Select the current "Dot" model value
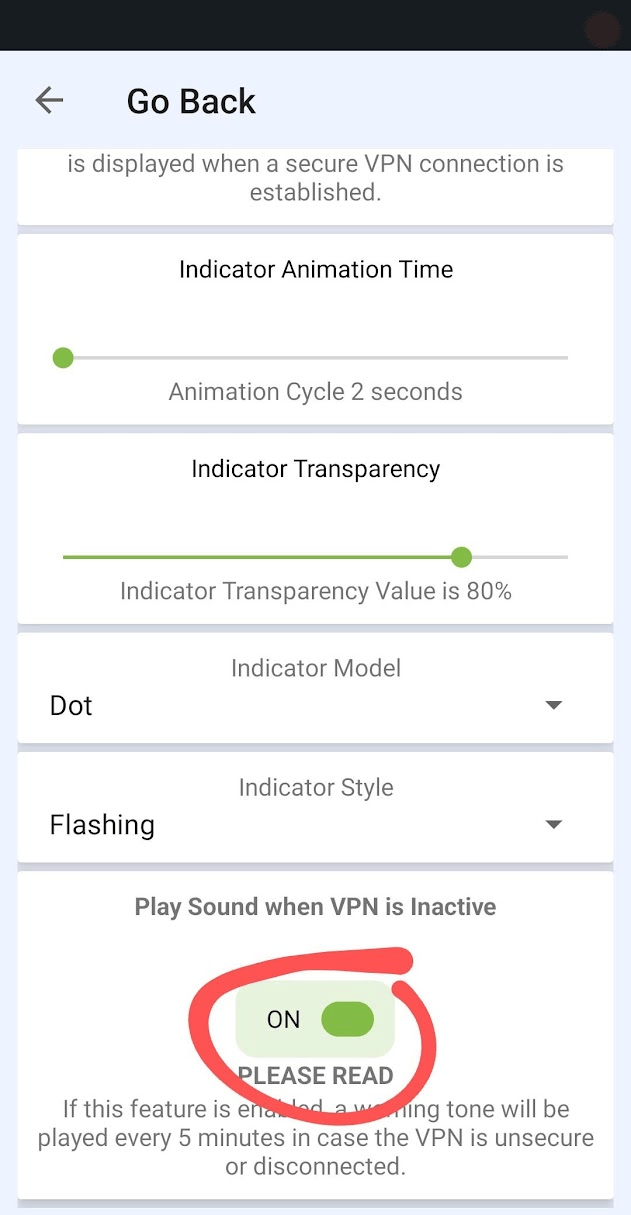This screenshot has width=631, height=1215. point(68,705)
